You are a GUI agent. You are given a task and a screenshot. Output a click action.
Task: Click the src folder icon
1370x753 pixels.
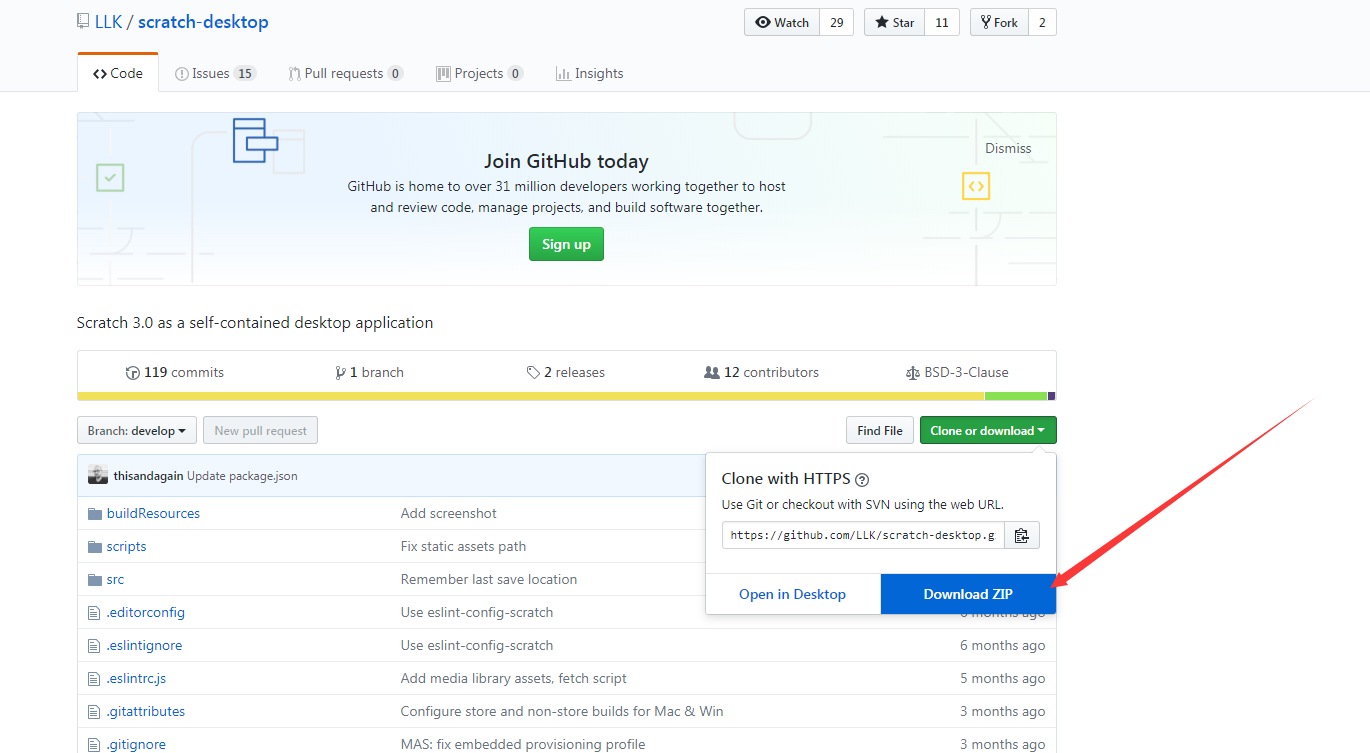(95, 579)
